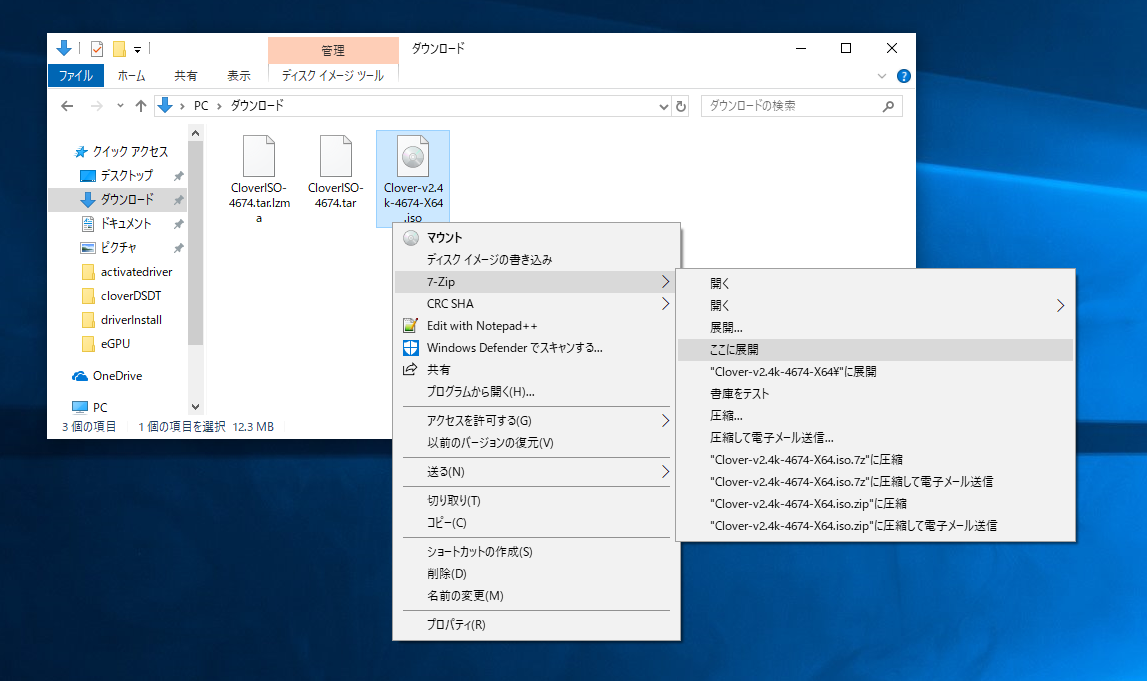This screenshot has width=1147, height=681.
Task: Choose "Clover-v2.4k-4674-X64.iso.zip"に圧縮
Action: (x=875, y=503)
